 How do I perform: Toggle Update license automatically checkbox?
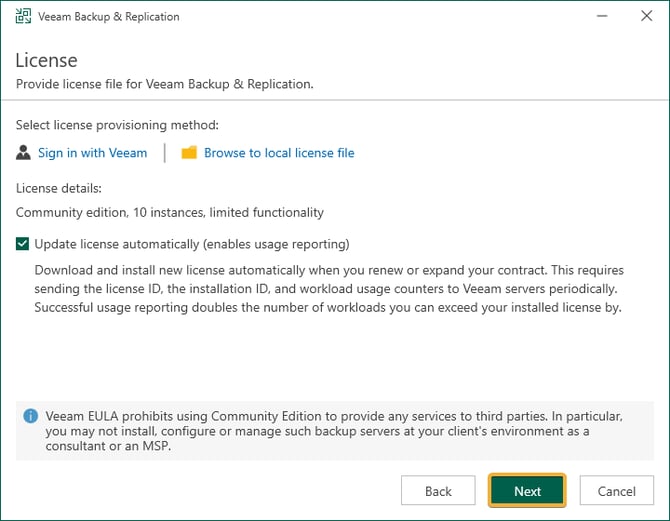[22, 244]
